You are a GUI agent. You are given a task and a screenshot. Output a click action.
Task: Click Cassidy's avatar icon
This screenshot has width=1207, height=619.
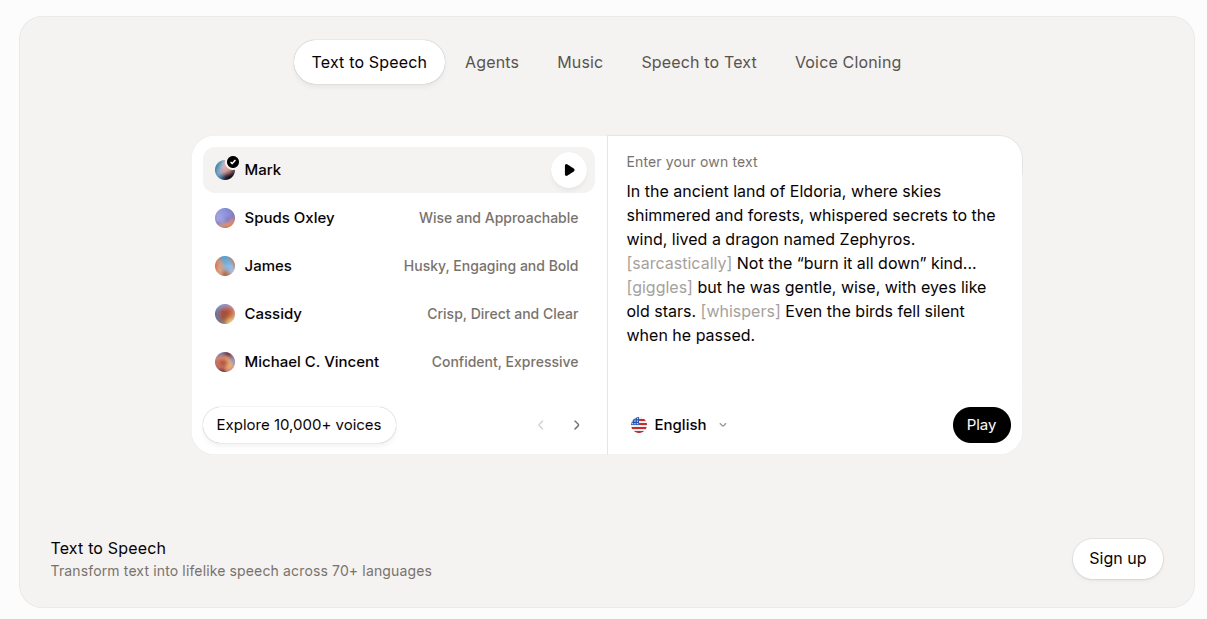click(x=225, y=314)
